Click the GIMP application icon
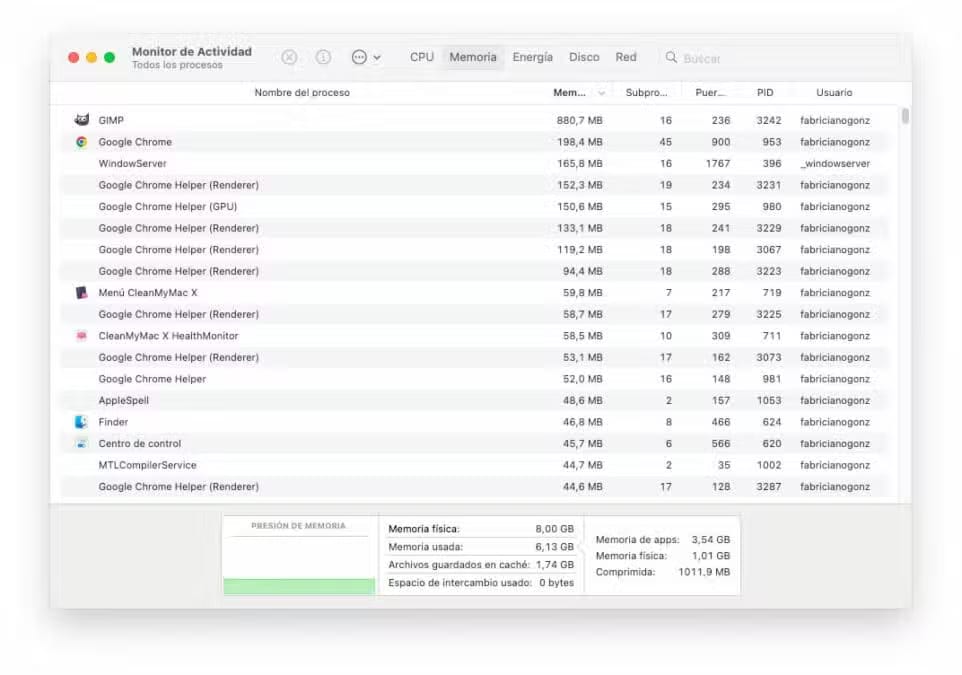The image size is (962, 675). tap(82, 120)
